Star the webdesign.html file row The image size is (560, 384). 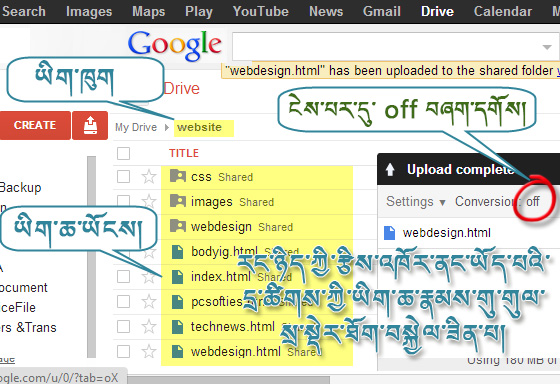[149, 351]
